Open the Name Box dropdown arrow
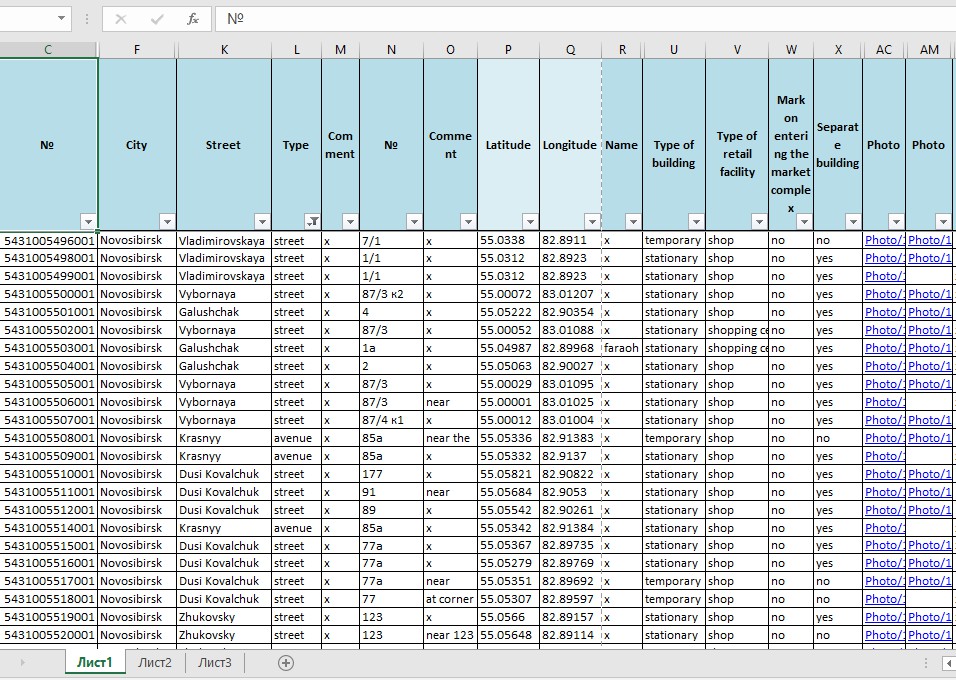This screenshot has width=956, height=680. click(x=61, y=18)
